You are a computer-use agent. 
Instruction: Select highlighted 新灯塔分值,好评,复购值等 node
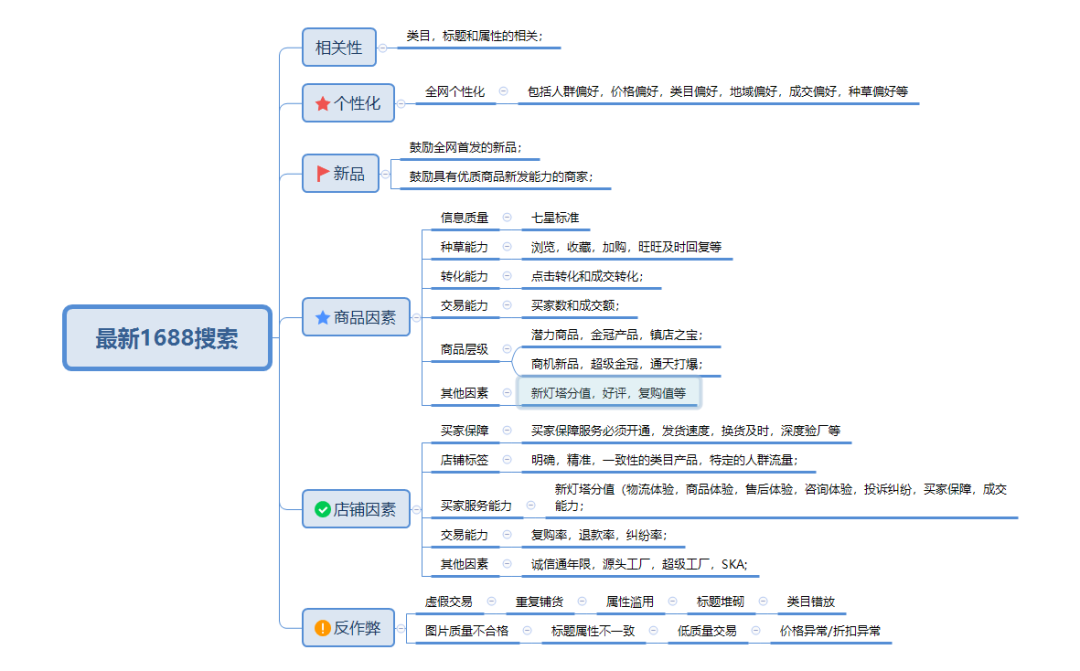pyautogui.click(x=608, y=393)
